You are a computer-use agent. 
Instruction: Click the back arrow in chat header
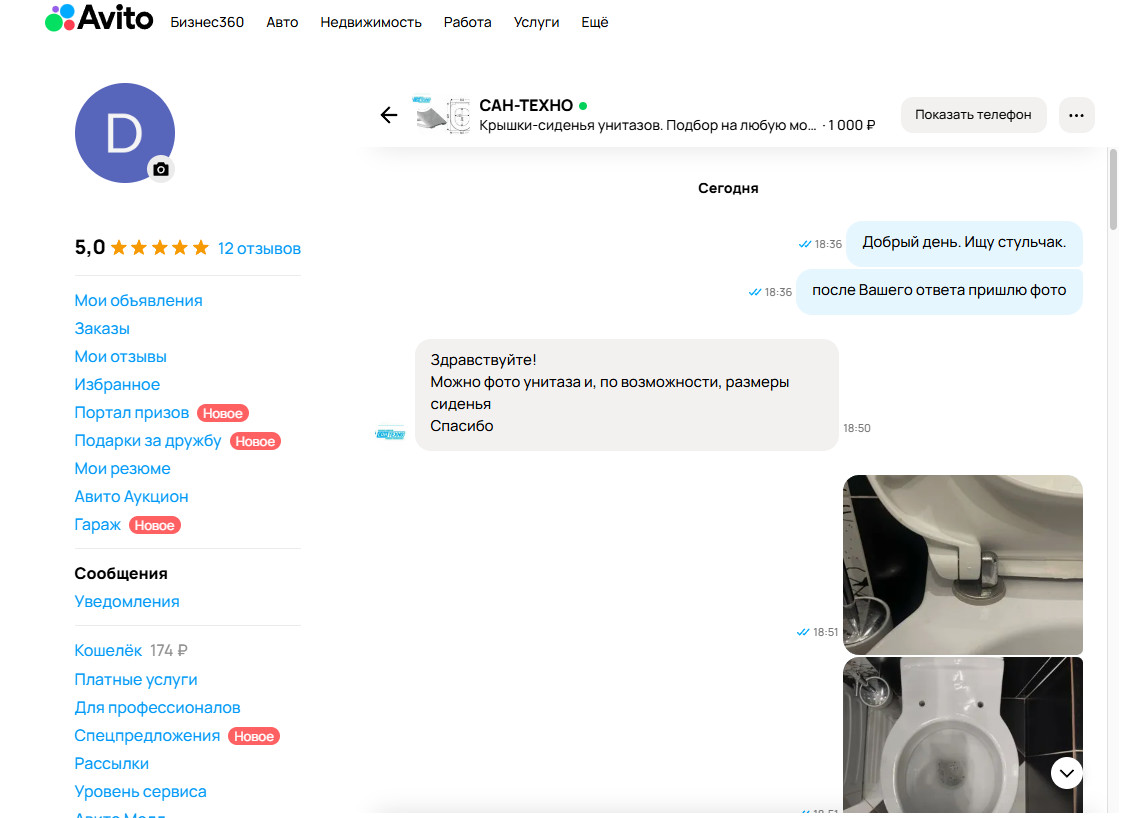(389, 115)
